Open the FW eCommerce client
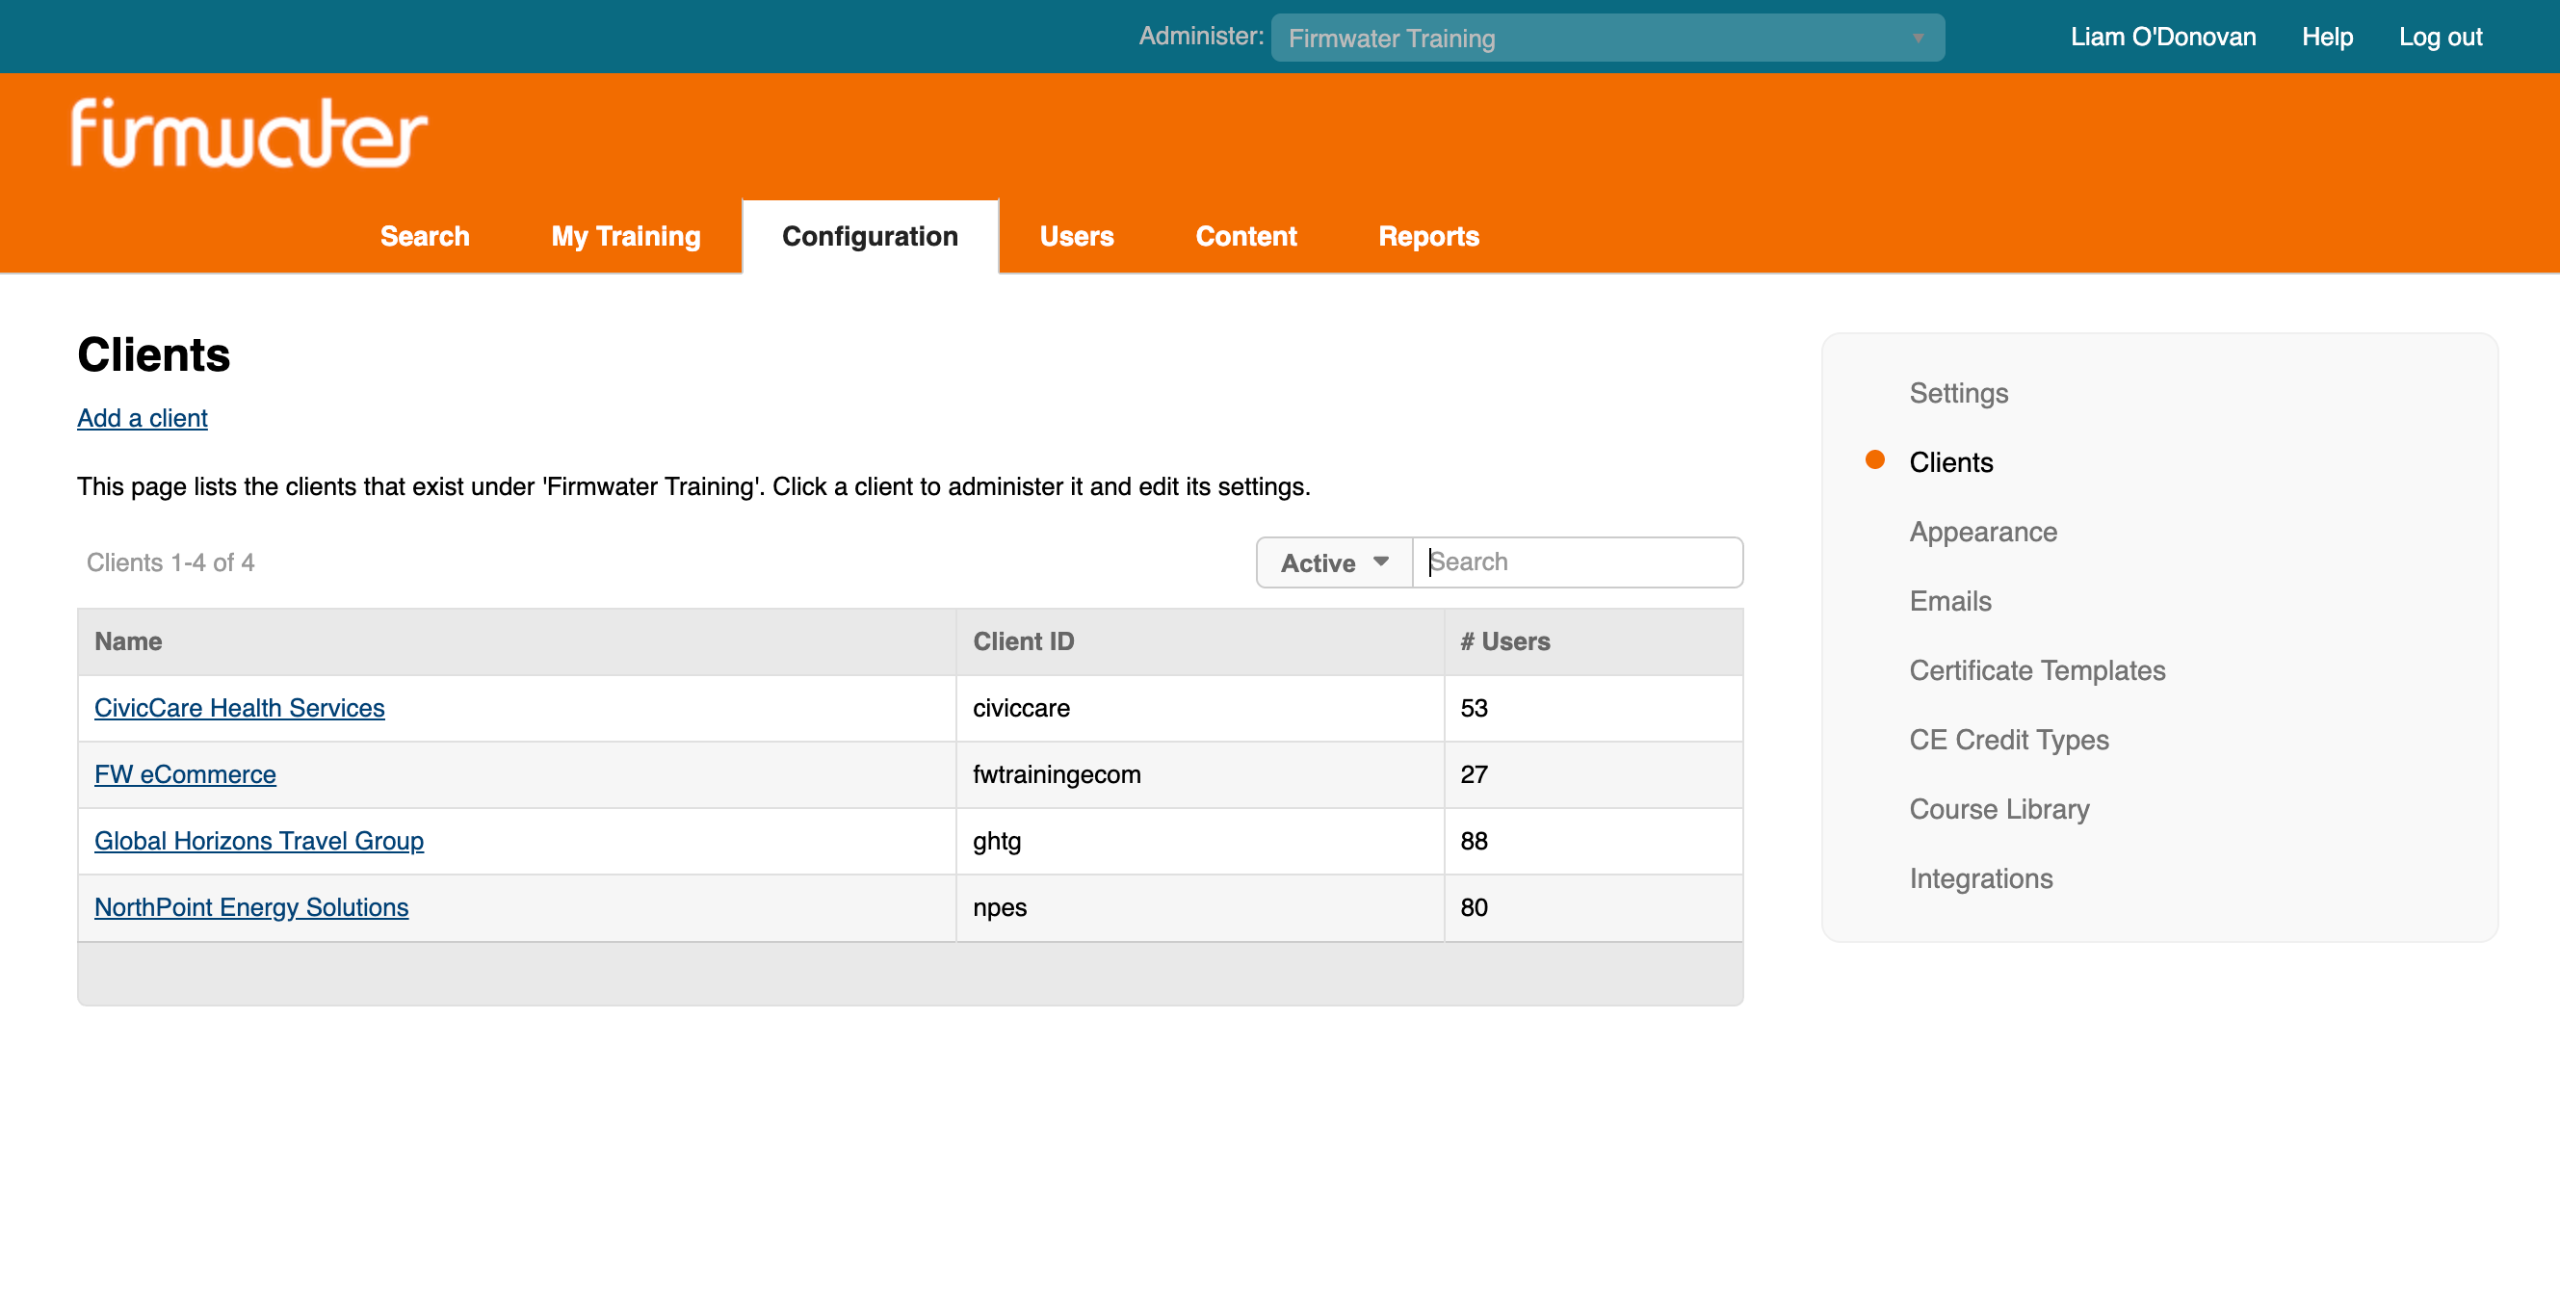Viewport: 2560px width, 1304px height. (x=185, y=774)
